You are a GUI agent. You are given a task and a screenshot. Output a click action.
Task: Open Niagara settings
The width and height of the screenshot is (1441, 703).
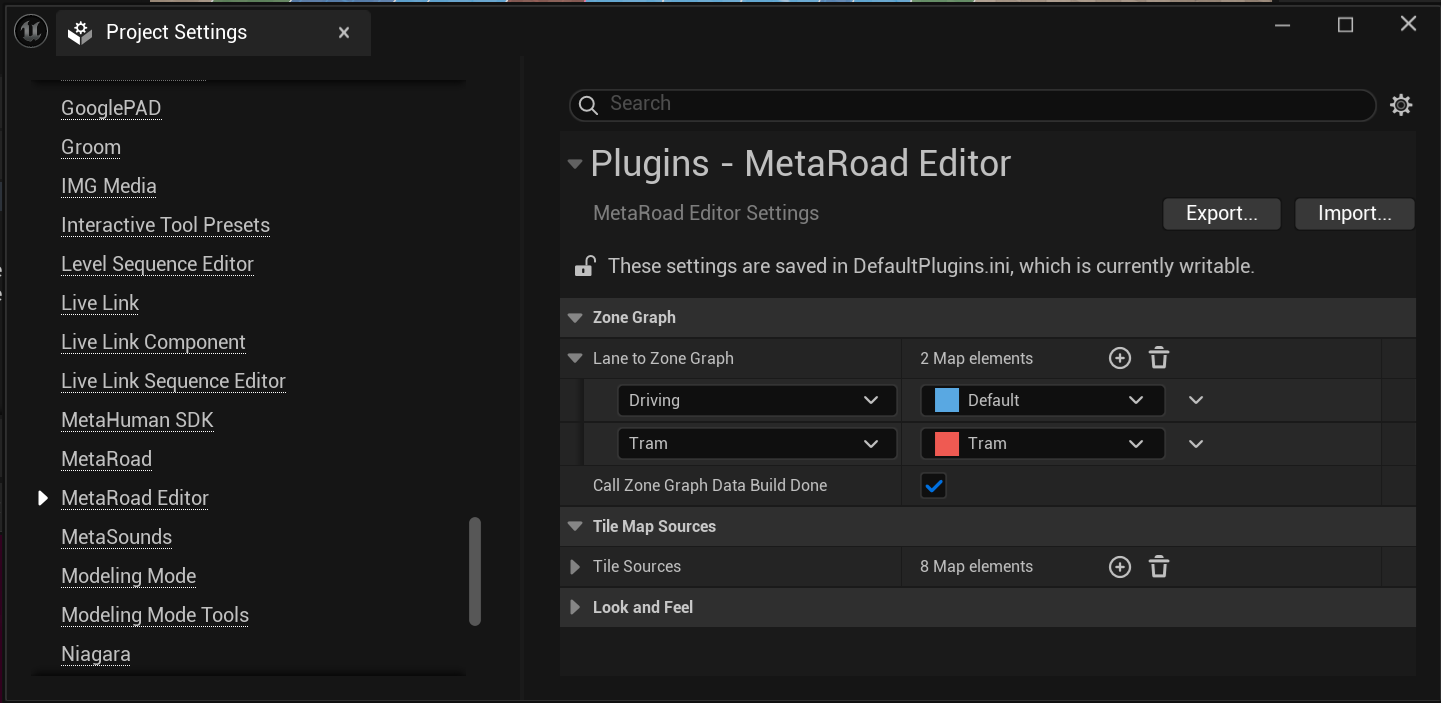96,654
